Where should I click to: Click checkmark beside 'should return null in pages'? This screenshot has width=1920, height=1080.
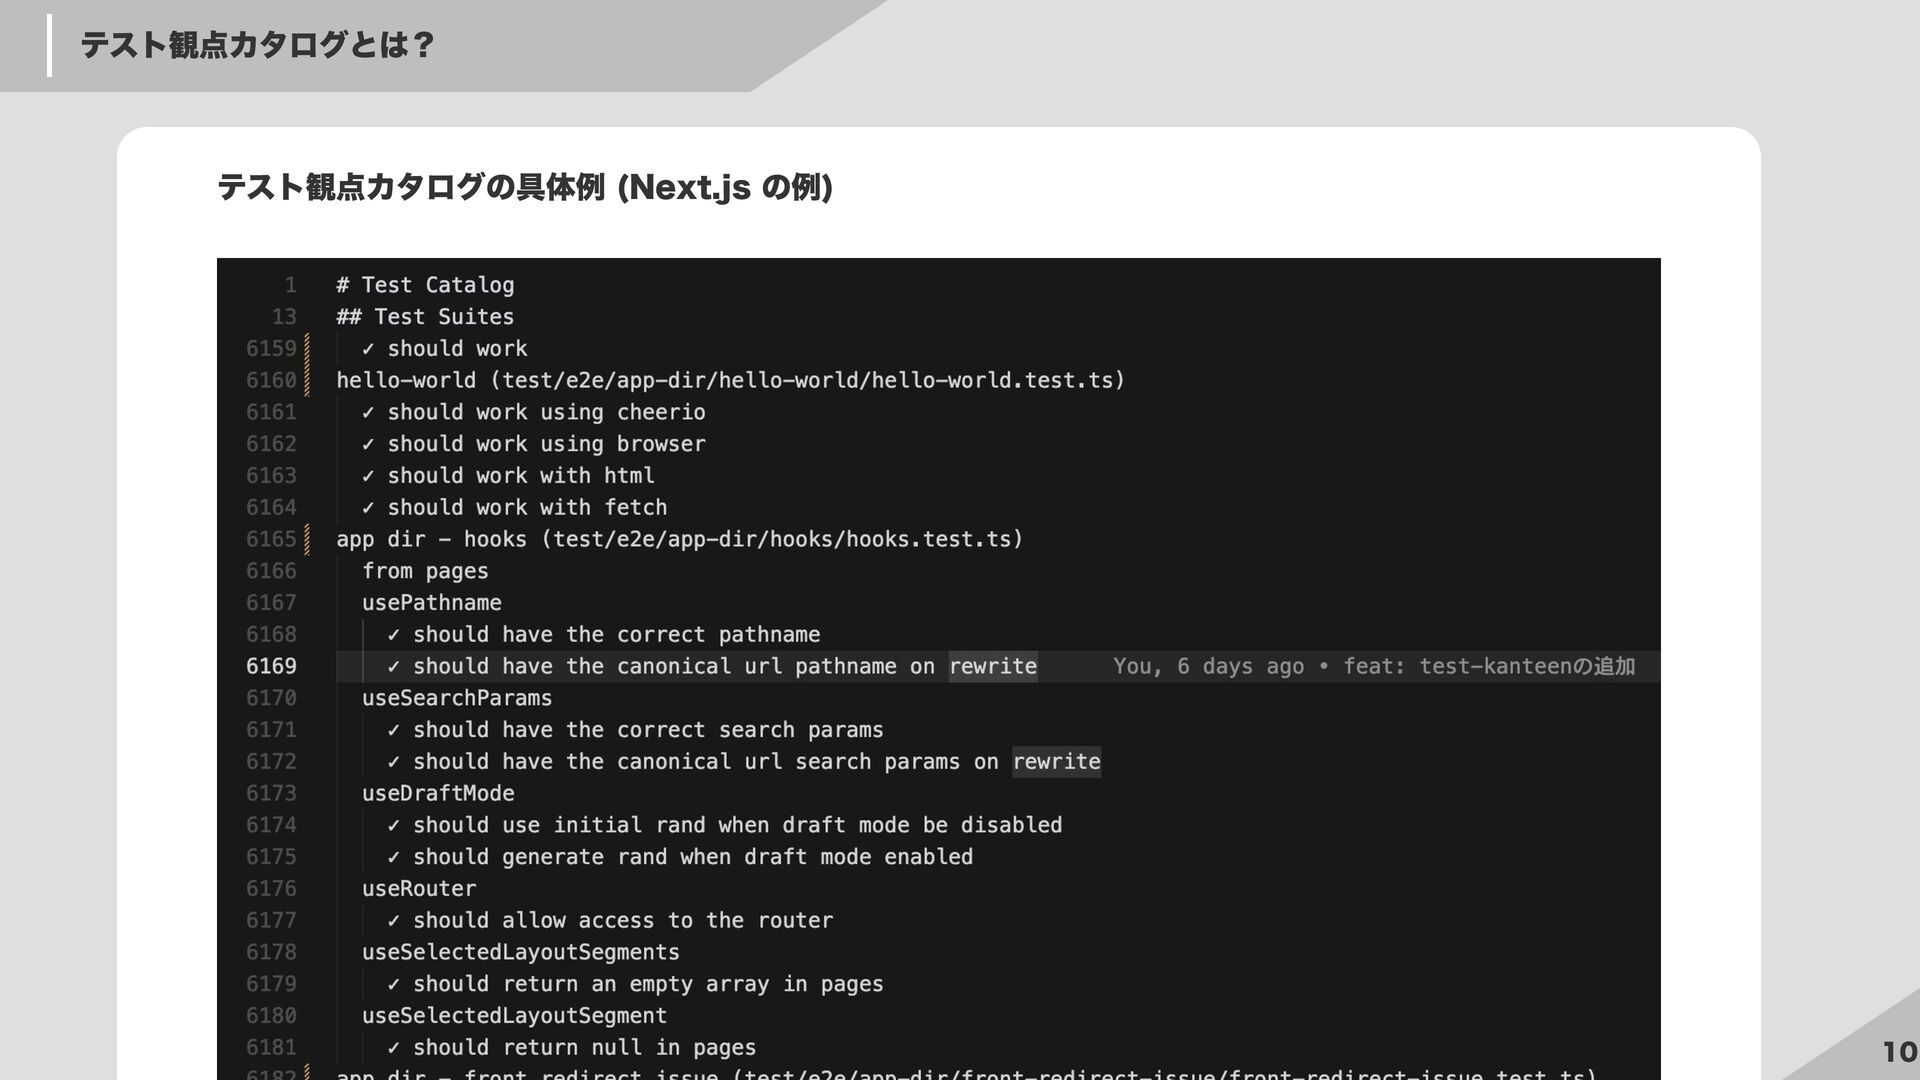[393, 1048]
